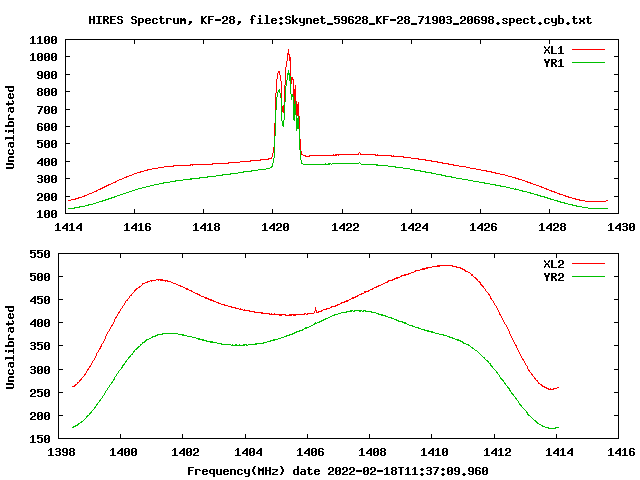
Task: Click the 1426 tick label on top plot
Action: (x=483, y=227)
